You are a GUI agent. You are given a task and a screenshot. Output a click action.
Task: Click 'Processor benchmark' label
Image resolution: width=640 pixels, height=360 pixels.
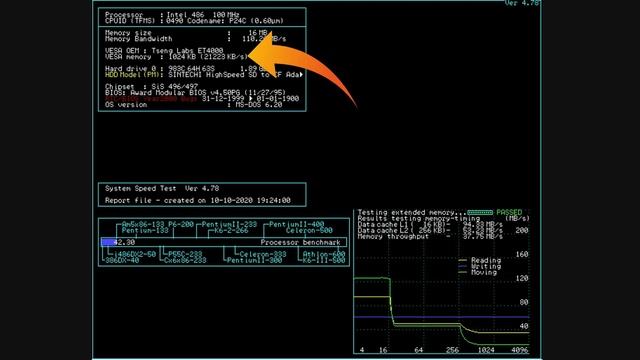pyautogui.click(x=300, y=242)
